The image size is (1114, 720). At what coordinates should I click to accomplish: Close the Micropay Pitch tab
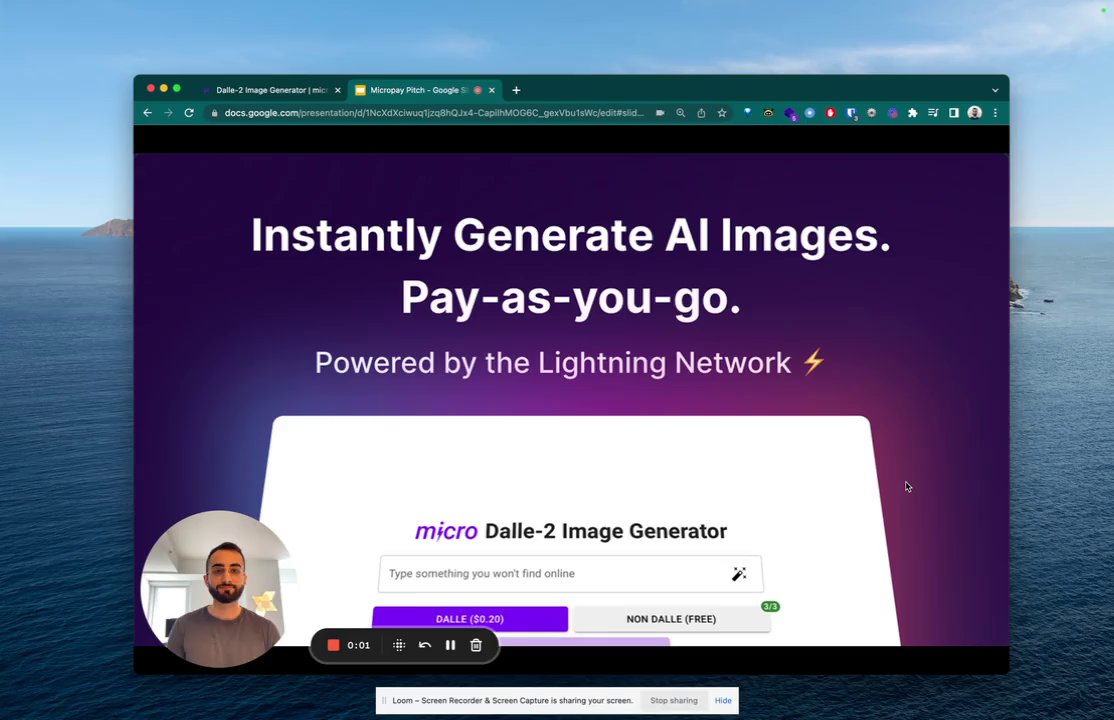coord(492,90)
